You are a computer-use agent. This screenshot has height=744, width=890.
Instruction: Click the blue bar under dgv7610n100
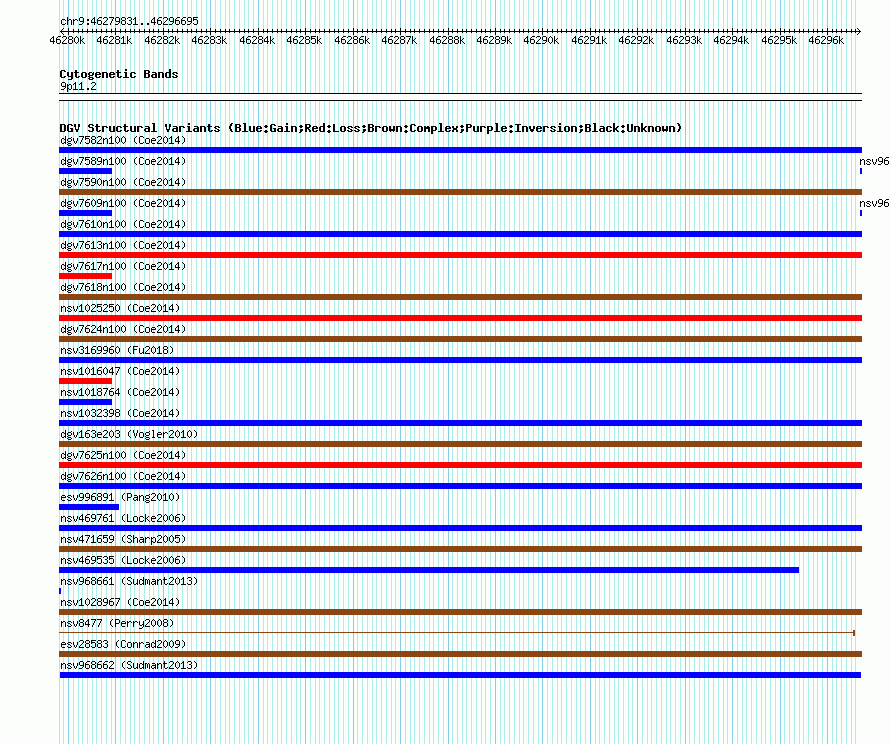(x=460, y=234)
